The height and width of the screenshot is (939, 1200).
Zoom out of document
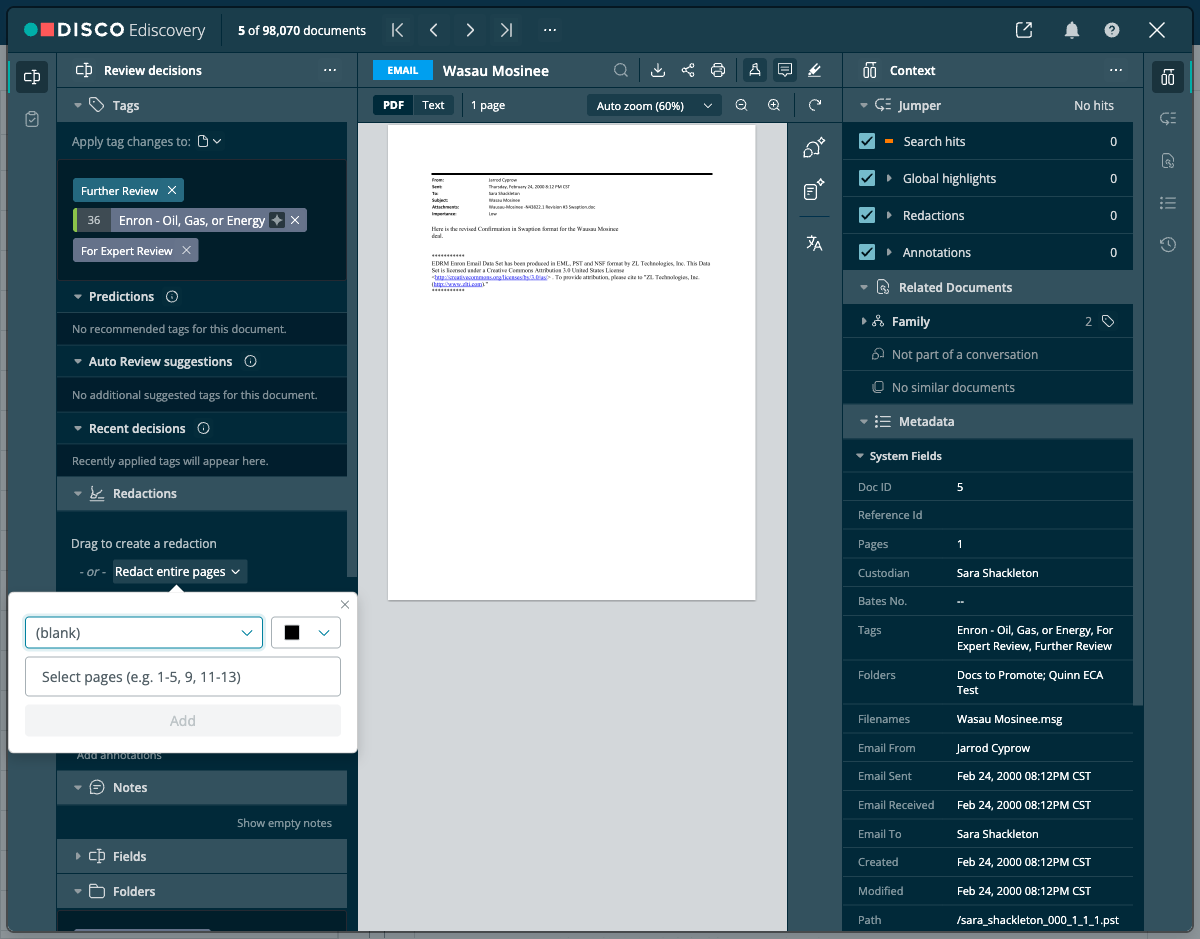(x=741, y=105)
